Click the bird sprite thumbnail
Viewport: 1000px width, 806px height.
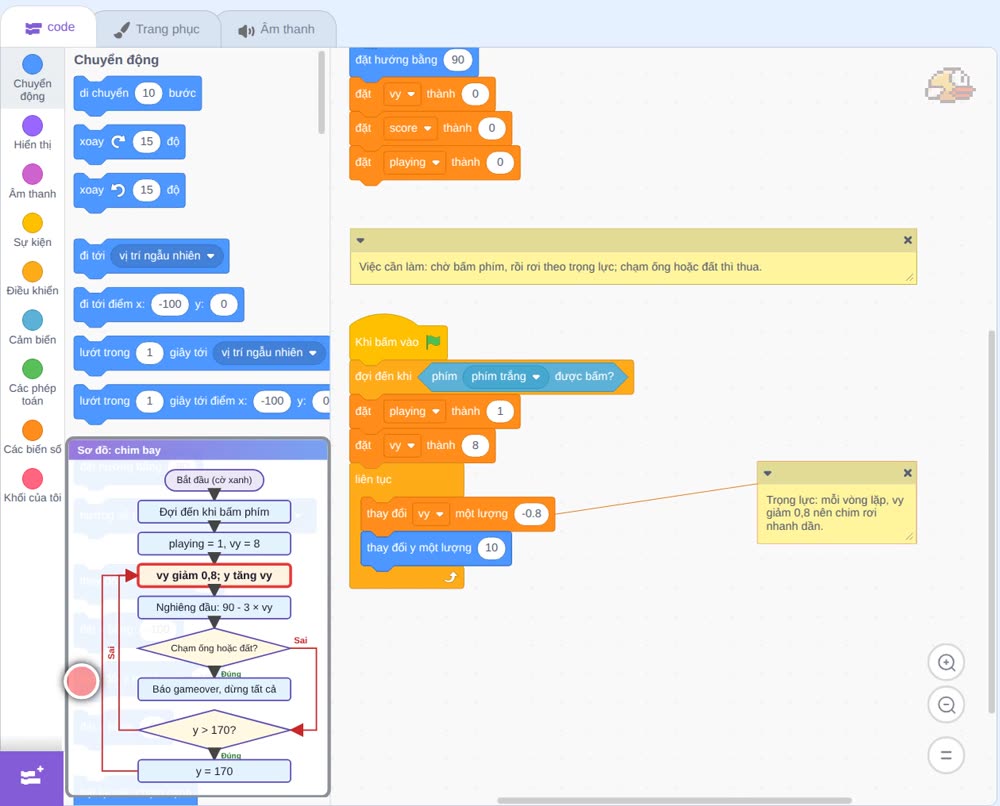[x=950, y=85]
